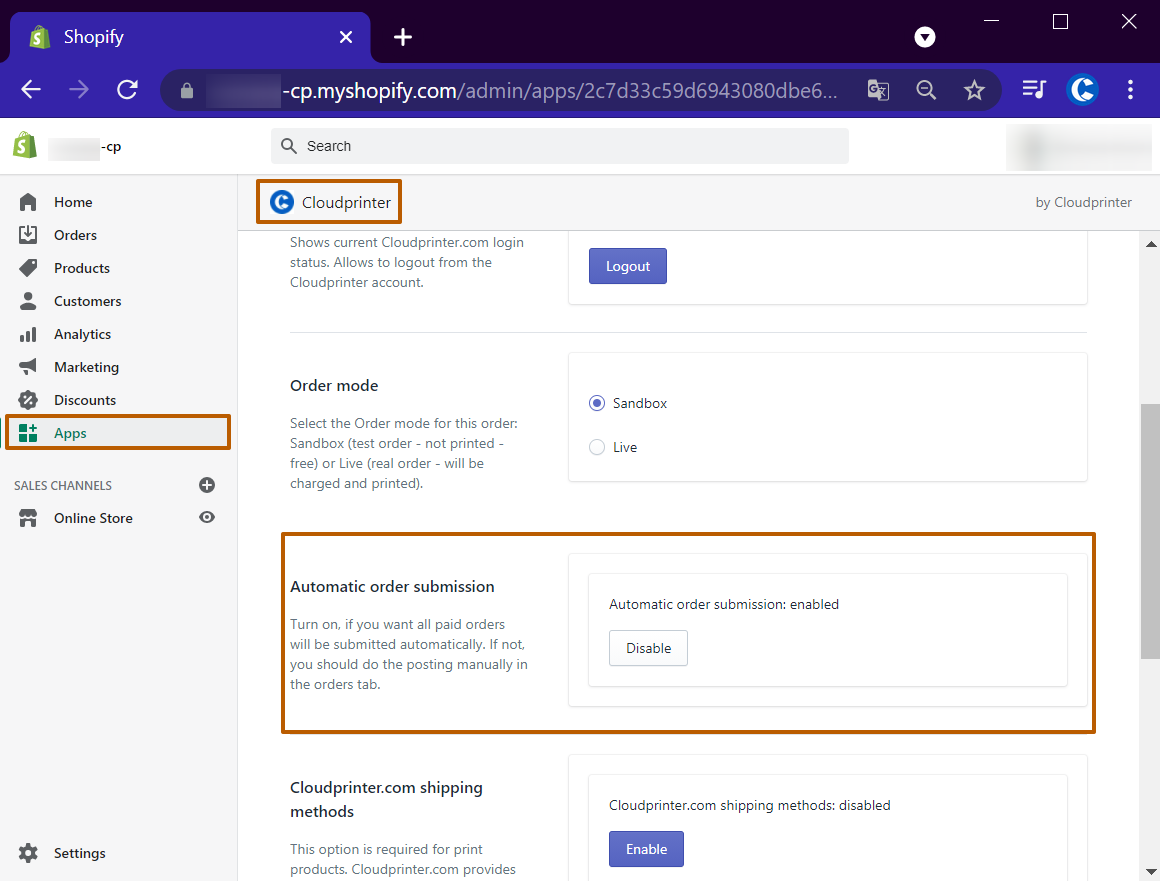Select the Live order mode
This screenshot has width=1160, height=881.
597,447
